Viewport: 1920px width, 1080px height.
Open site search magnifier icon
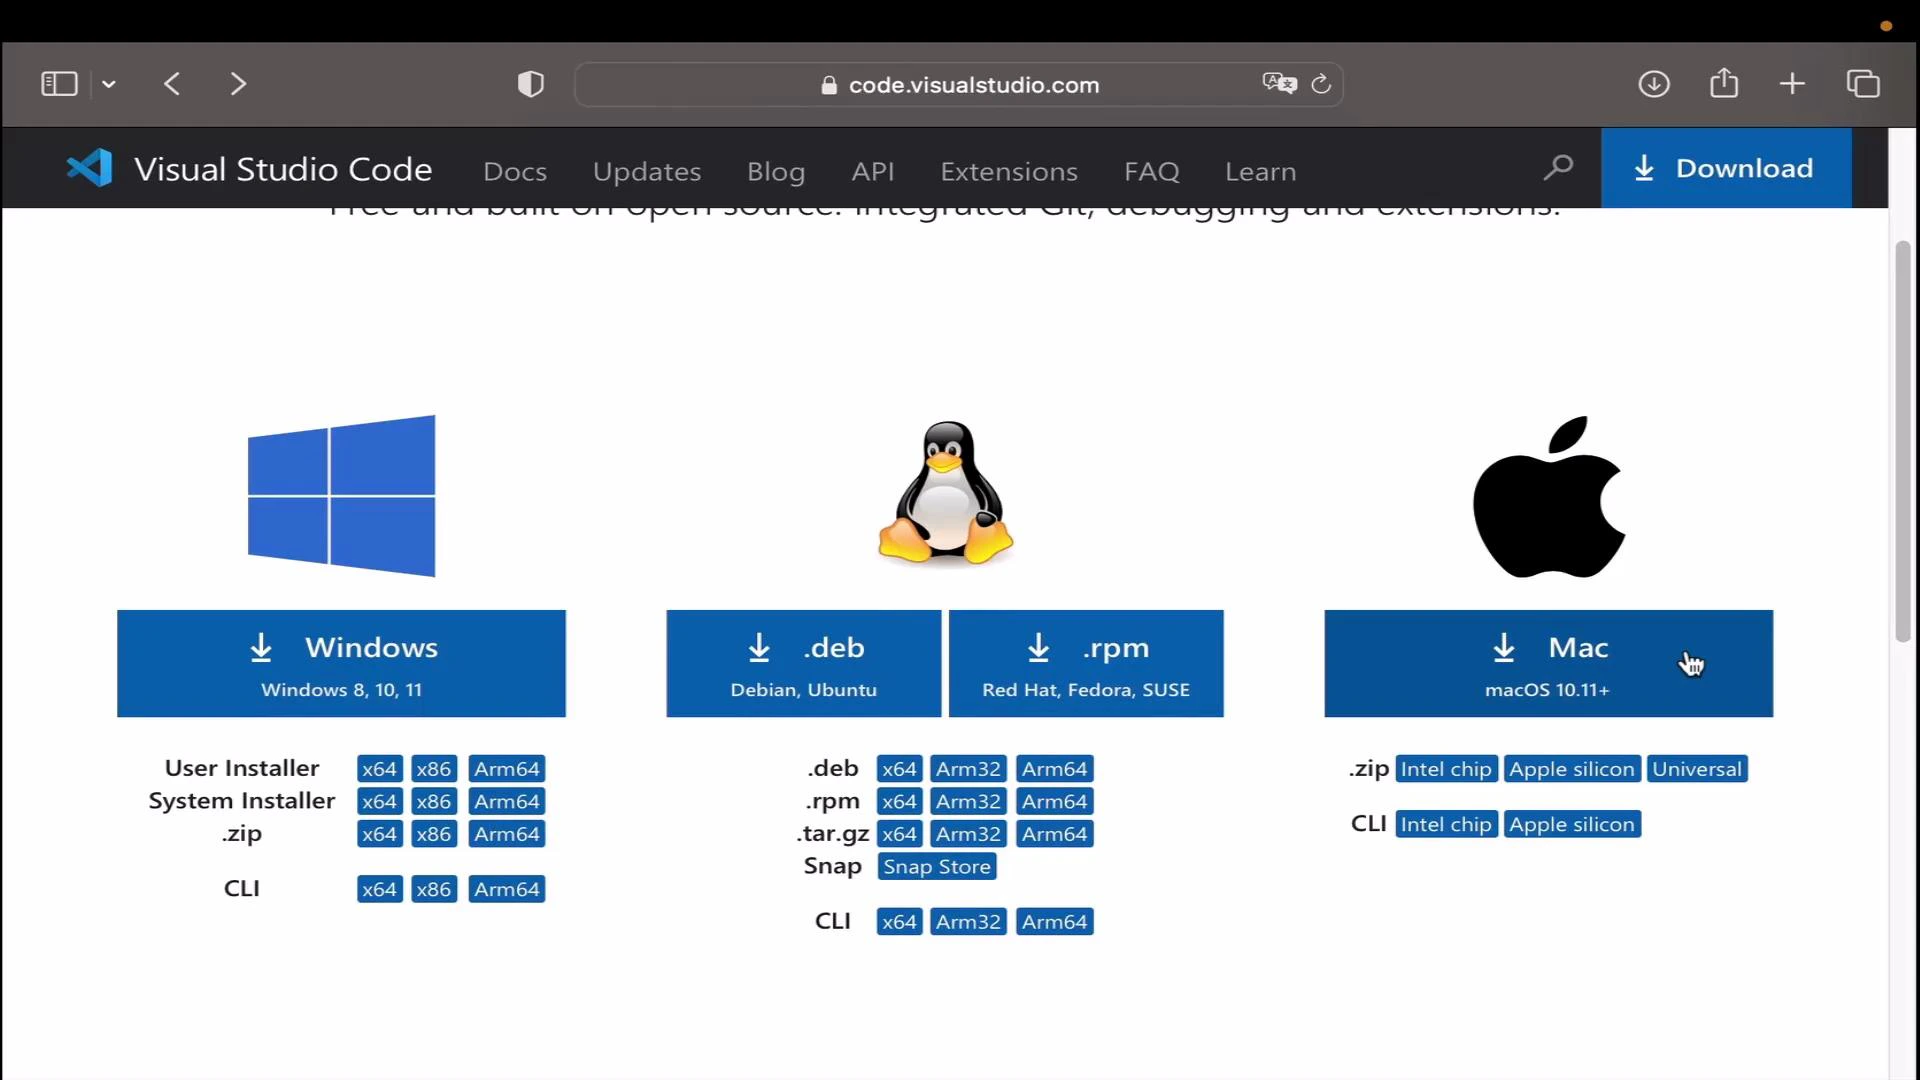coord(1558,168)
